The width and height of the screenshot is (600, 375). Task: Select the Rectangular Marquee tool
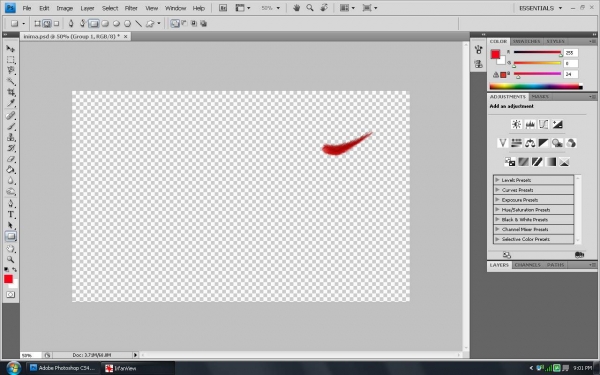coord(10,60)
